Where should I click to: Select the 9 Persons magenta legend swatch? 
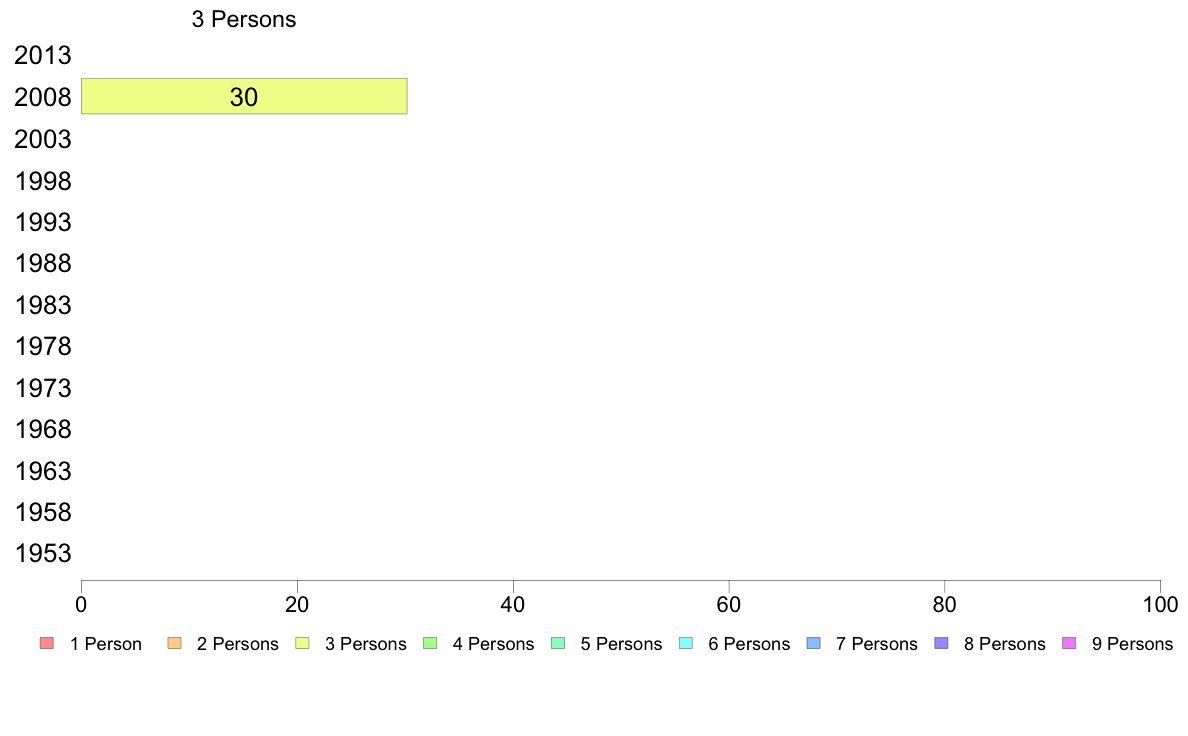coord(1070,644)
